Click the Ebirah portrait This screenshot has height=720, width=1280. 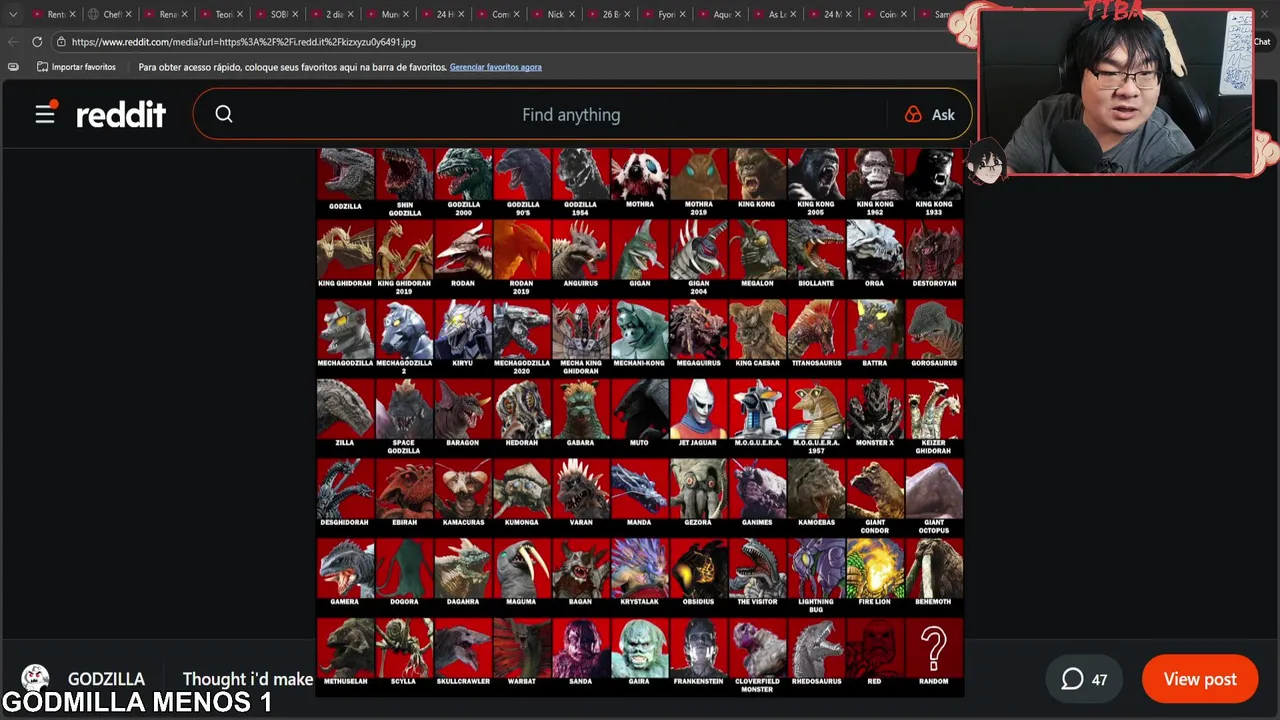pos(405,489)
